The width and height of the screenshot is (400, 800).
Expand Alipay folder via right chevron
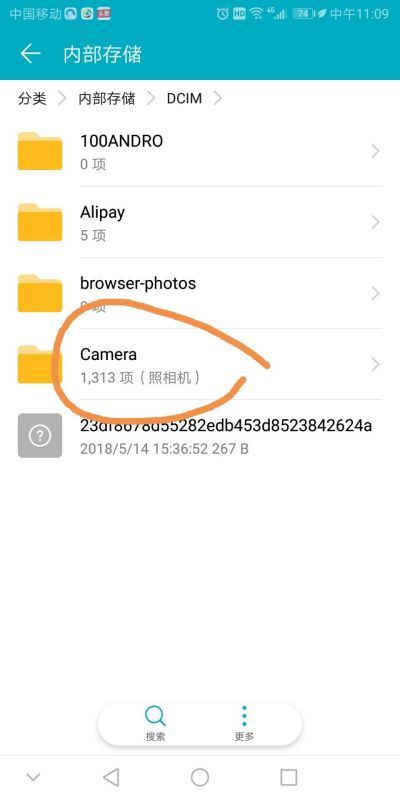[376, 222]
